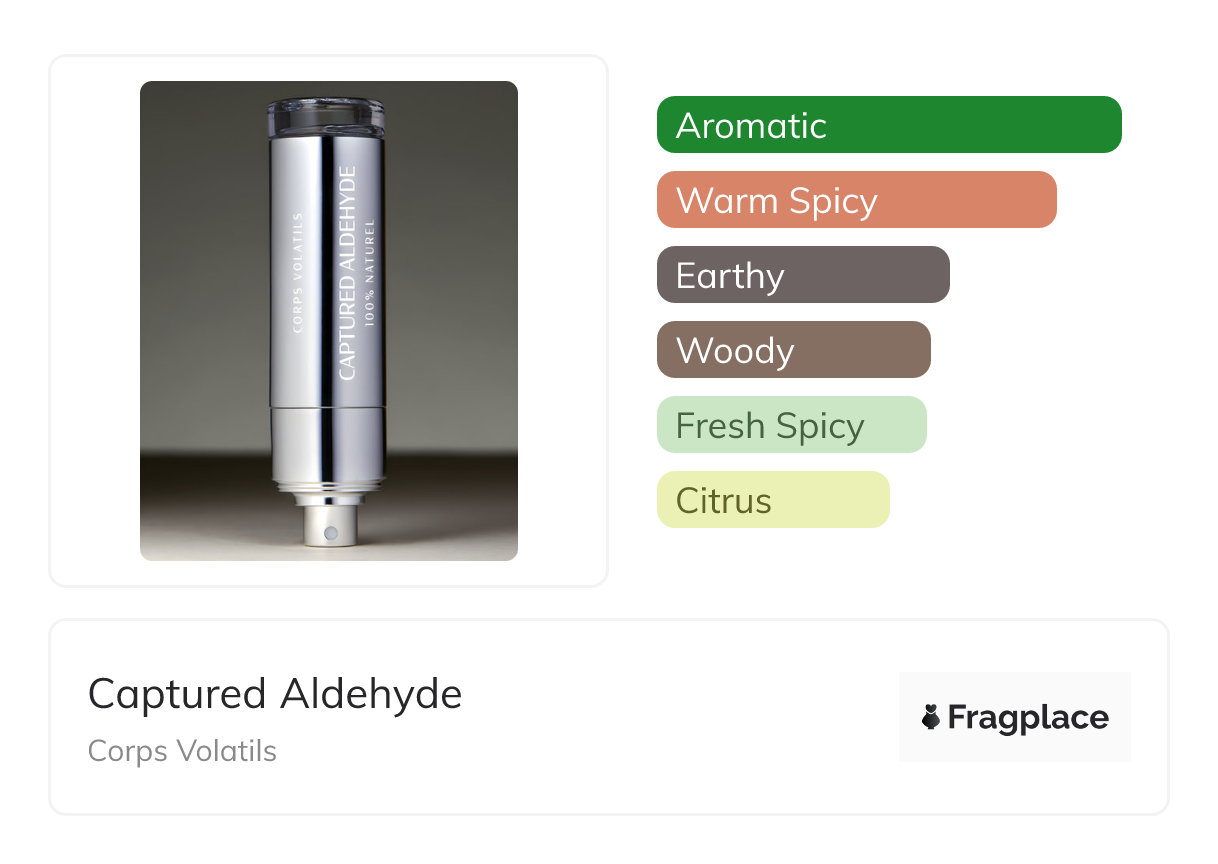Click the Fragplace flower logo icon
This screenshot has height=864, width=1218.
(x=931, y=717)
